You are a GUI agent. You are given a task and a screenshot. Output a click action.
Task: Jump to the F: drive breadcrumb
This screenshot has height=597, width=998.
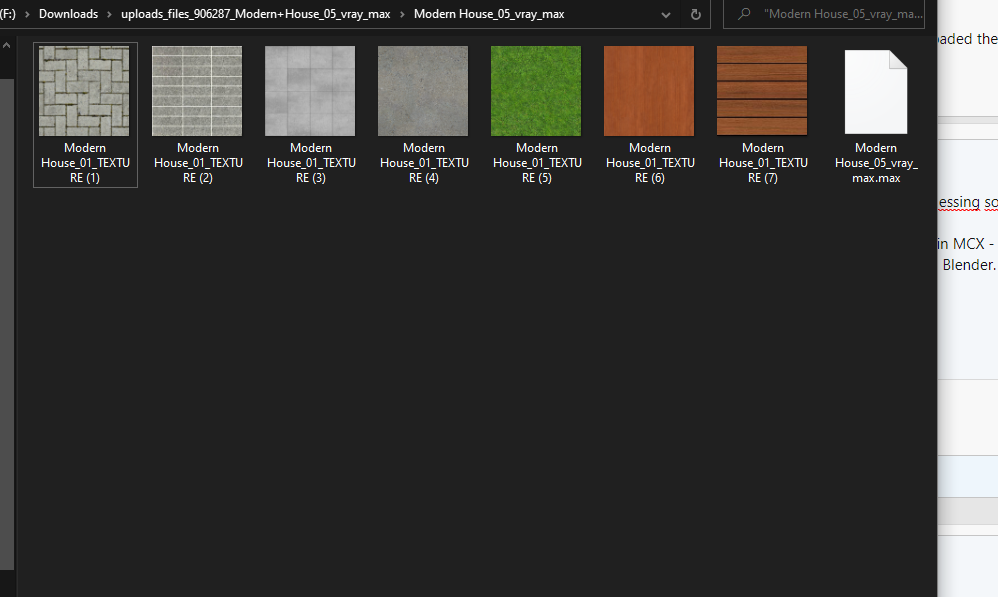tap(8, 14)
